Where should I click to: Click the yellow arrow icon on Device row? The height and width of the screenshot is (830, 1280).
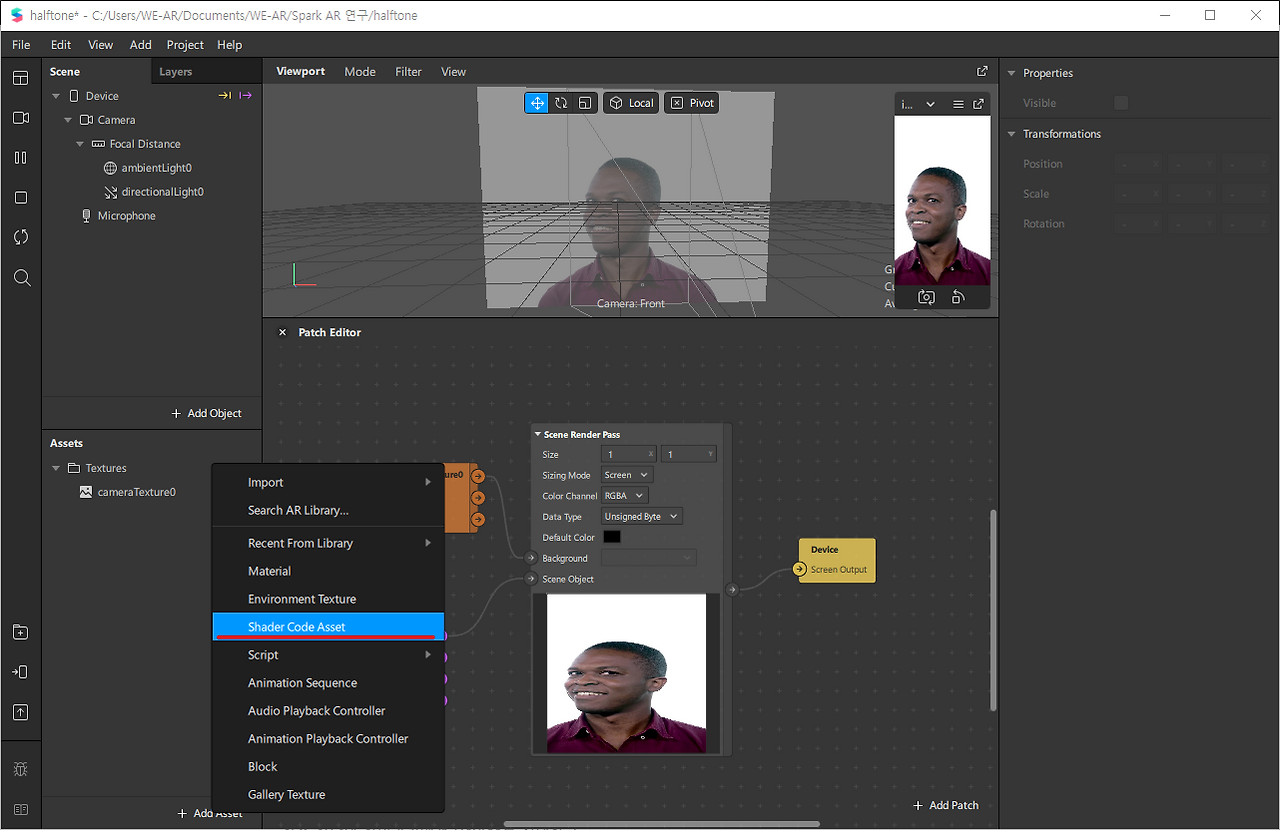click(225, 96)
